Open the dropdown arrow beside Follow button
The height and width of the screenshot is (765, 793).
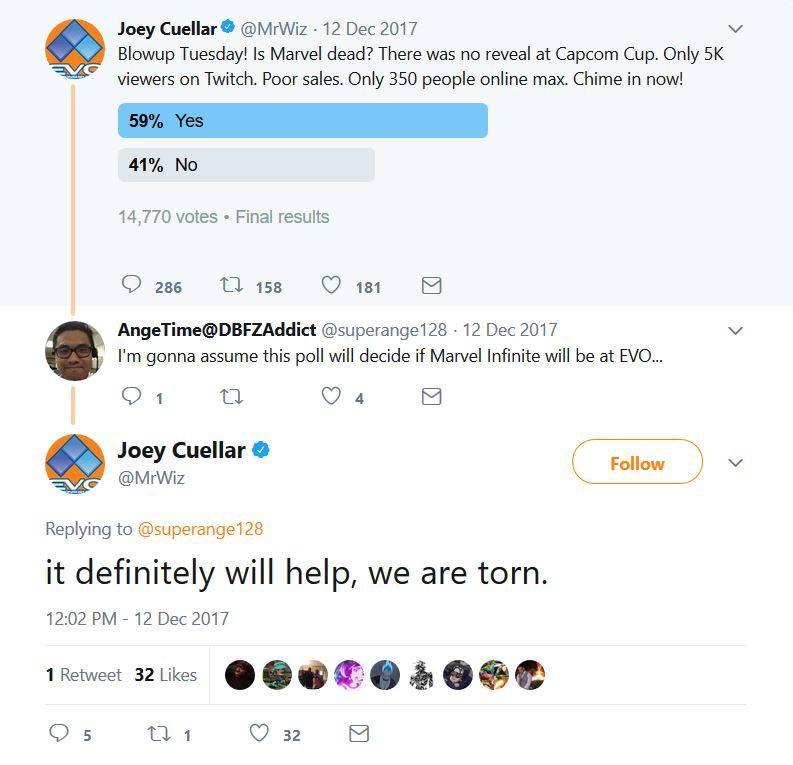[736, 463]
